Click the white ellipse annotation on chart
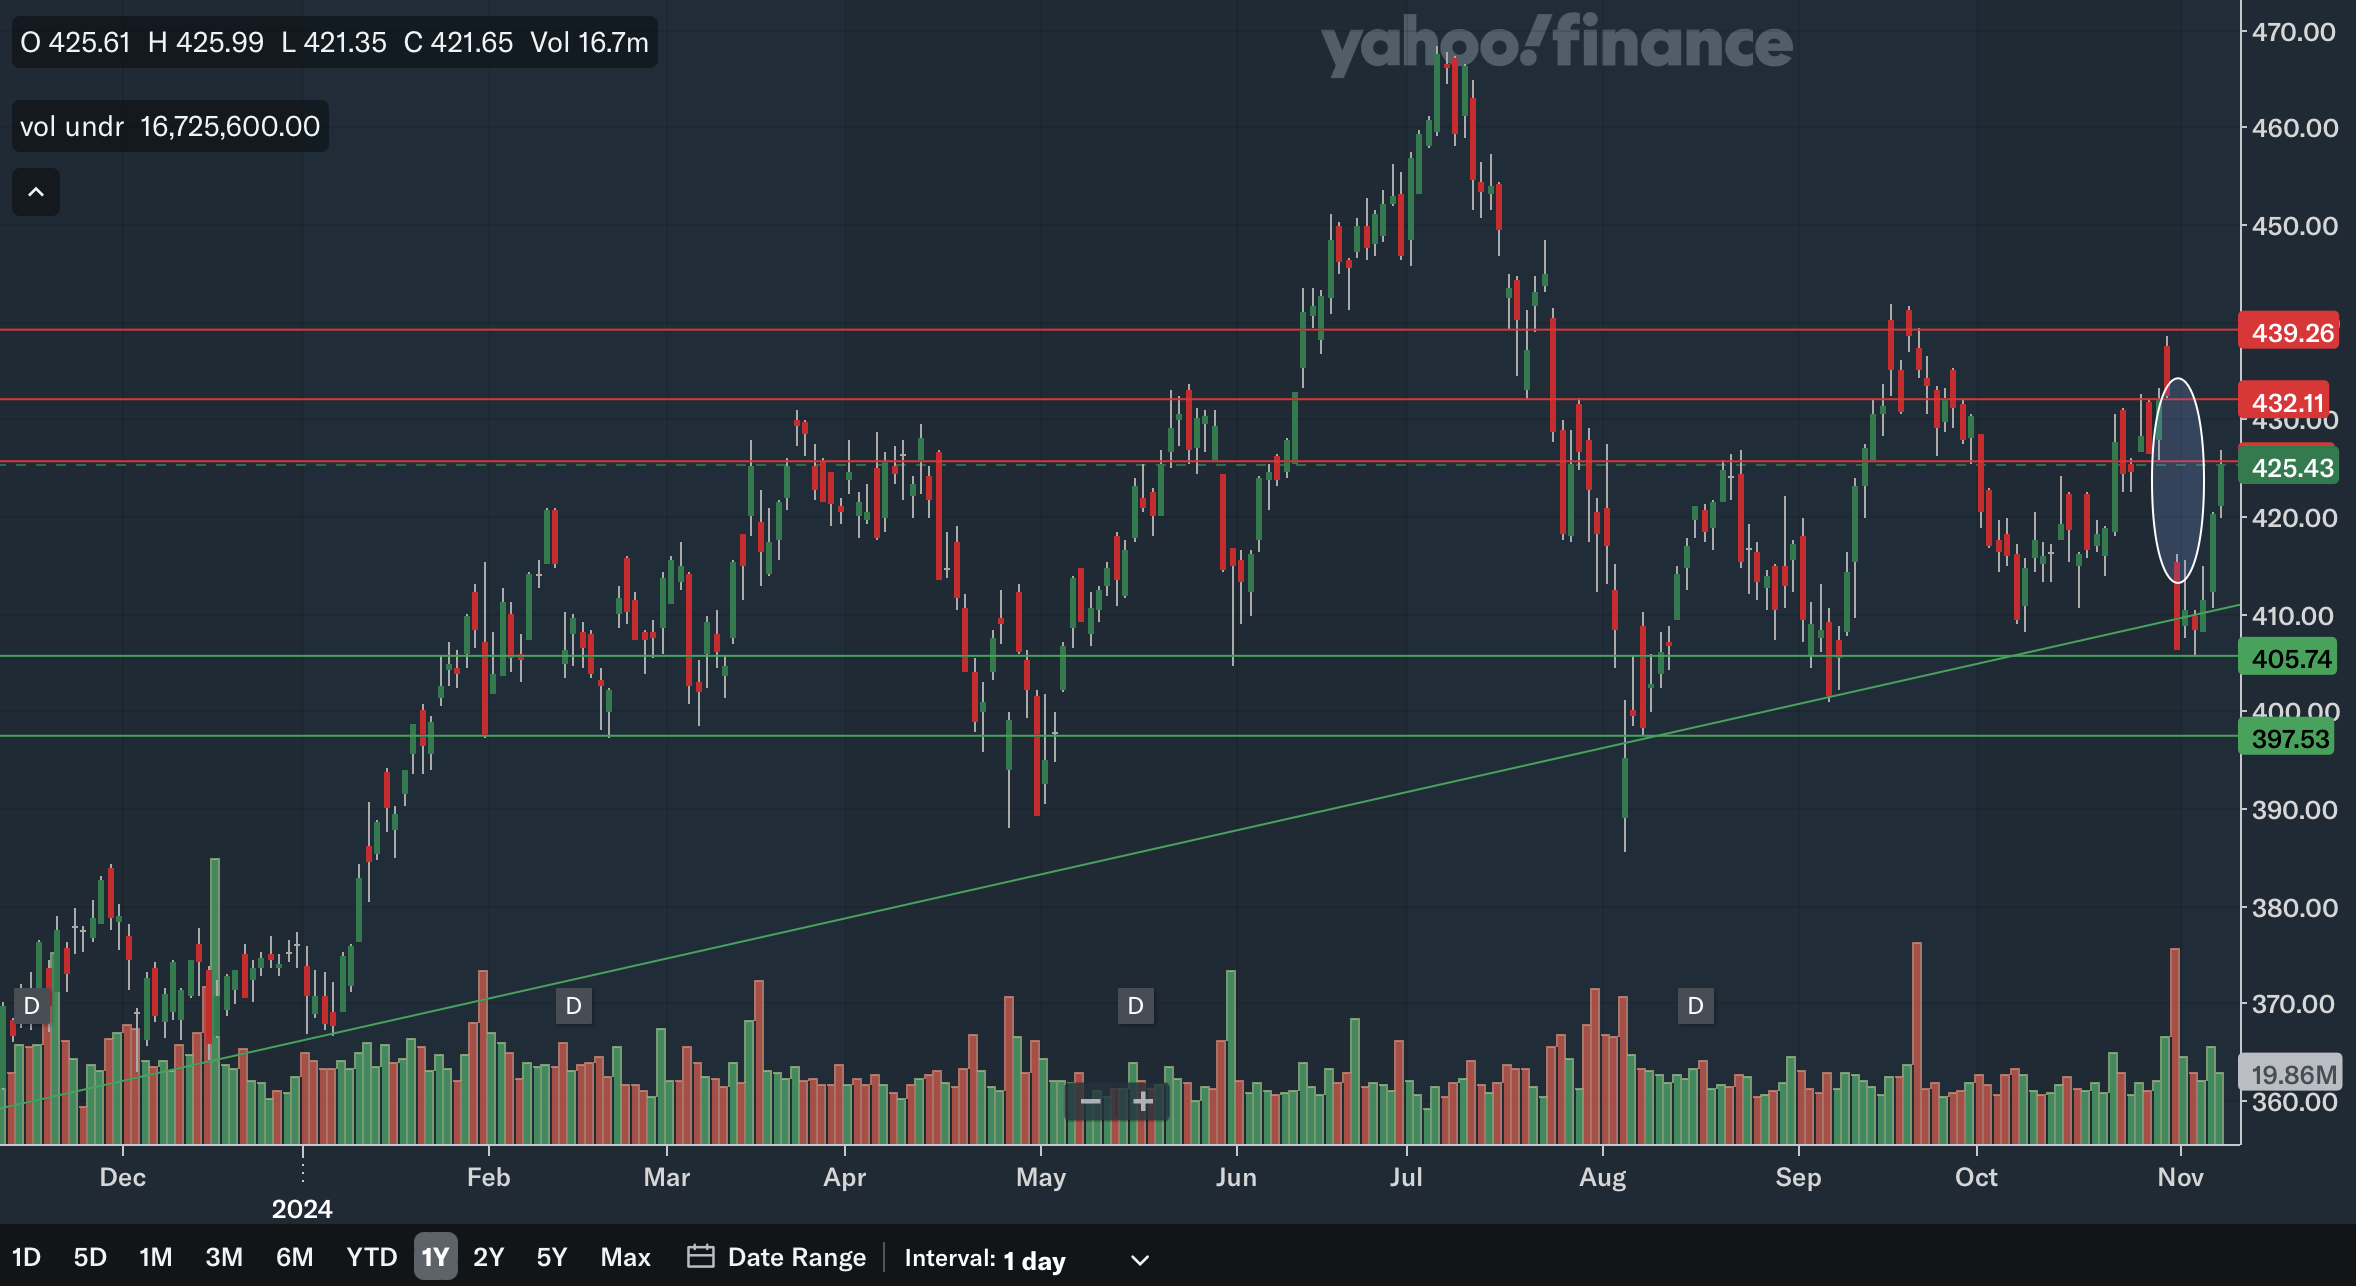The height and width of the screenshot is (1286, 2356). click(x=2177, y=480)
